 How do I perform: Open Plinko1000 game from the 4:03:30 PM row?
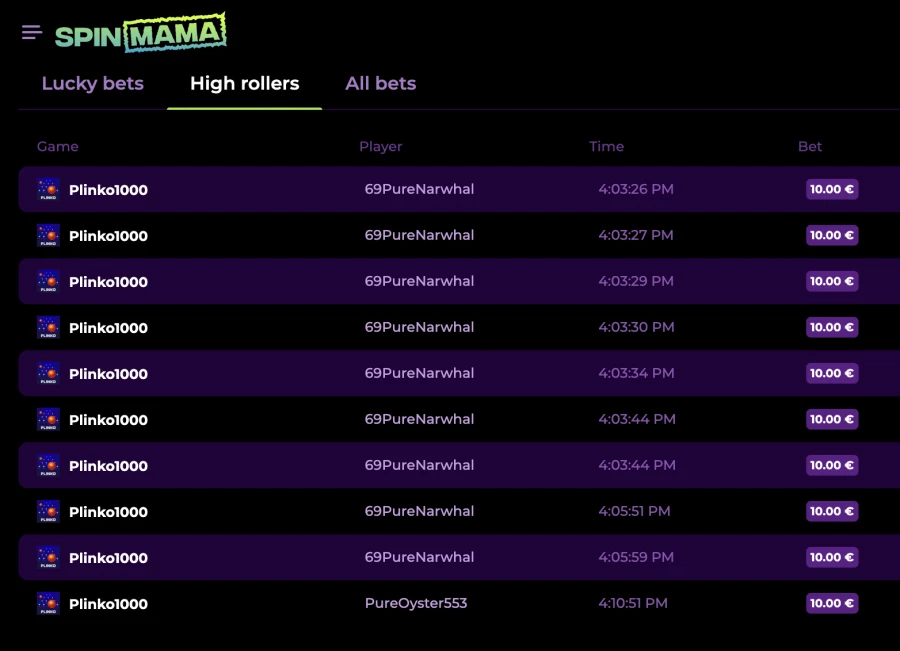(x=108, y=328)
